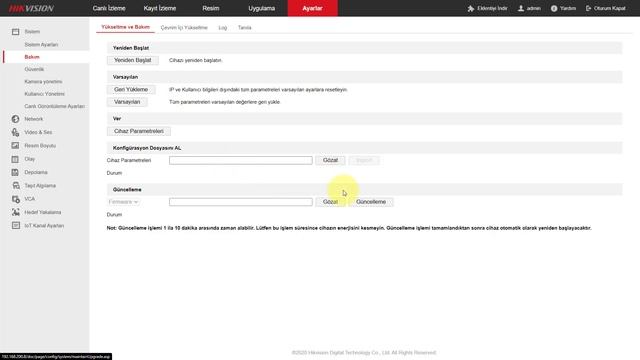Viewport: 640px width, 360px height.
Task: Click the IoT Kanal Ayarları icon
Action: click(16, 225)
